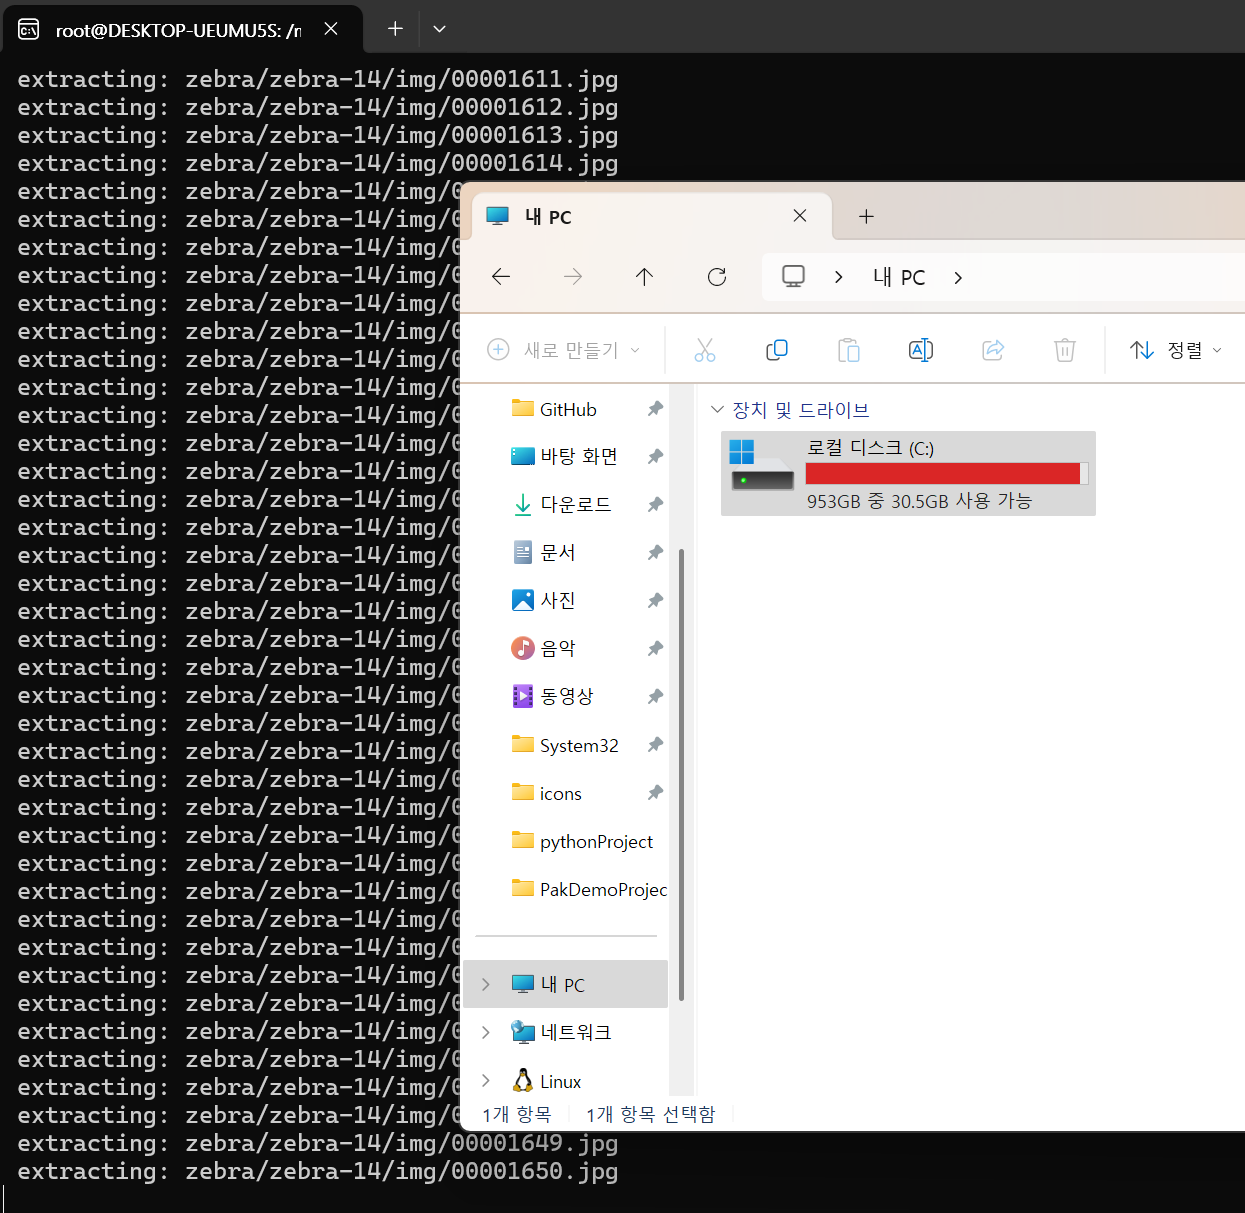Select the 내 PC tab
The width and height of the screenshot is (1245, 1213).
pos(651,217)
